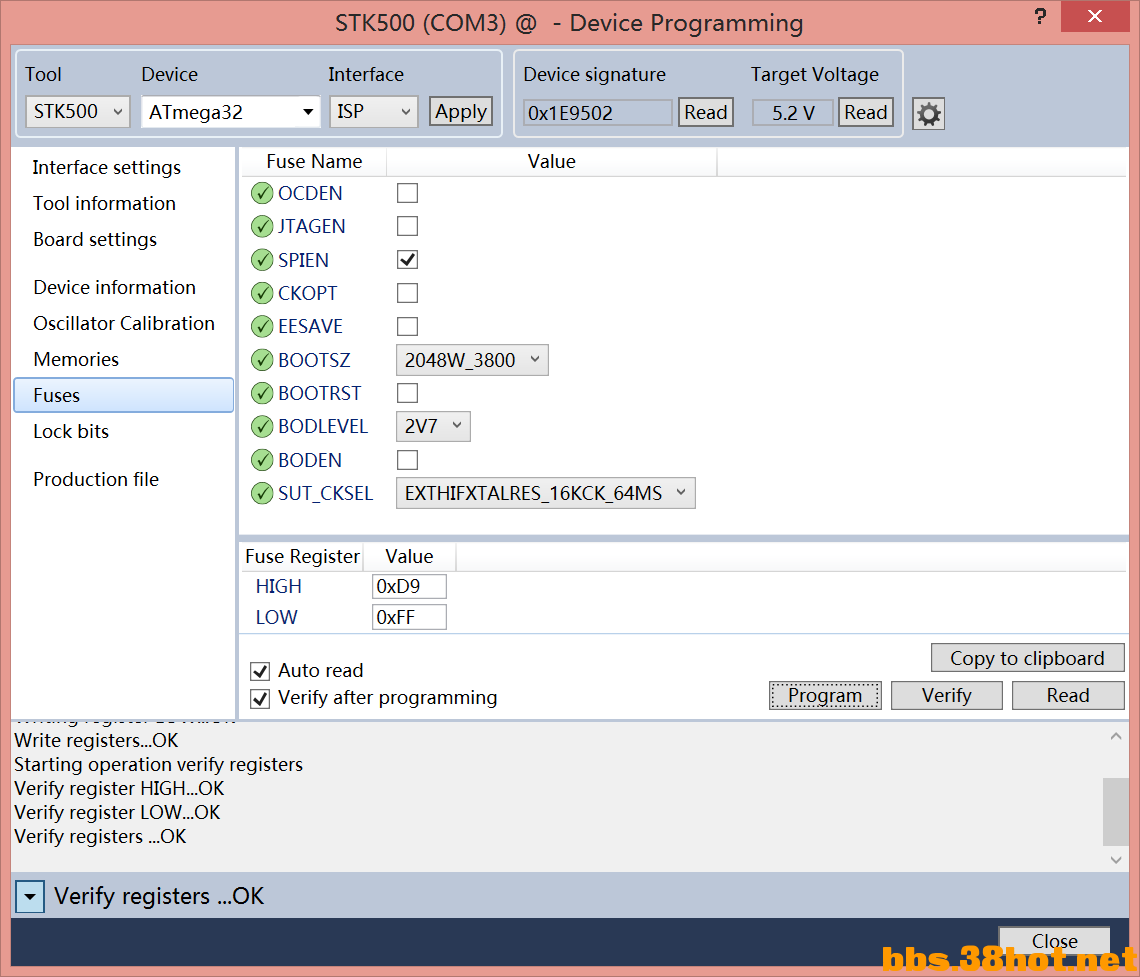
Task: Click the log line 'Write registers...OK'
Action: click(96, 741)
